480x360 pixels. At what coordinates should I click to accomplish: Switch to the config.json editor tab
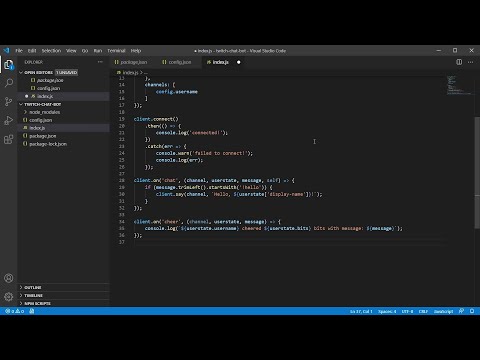[x=177, y=62]
